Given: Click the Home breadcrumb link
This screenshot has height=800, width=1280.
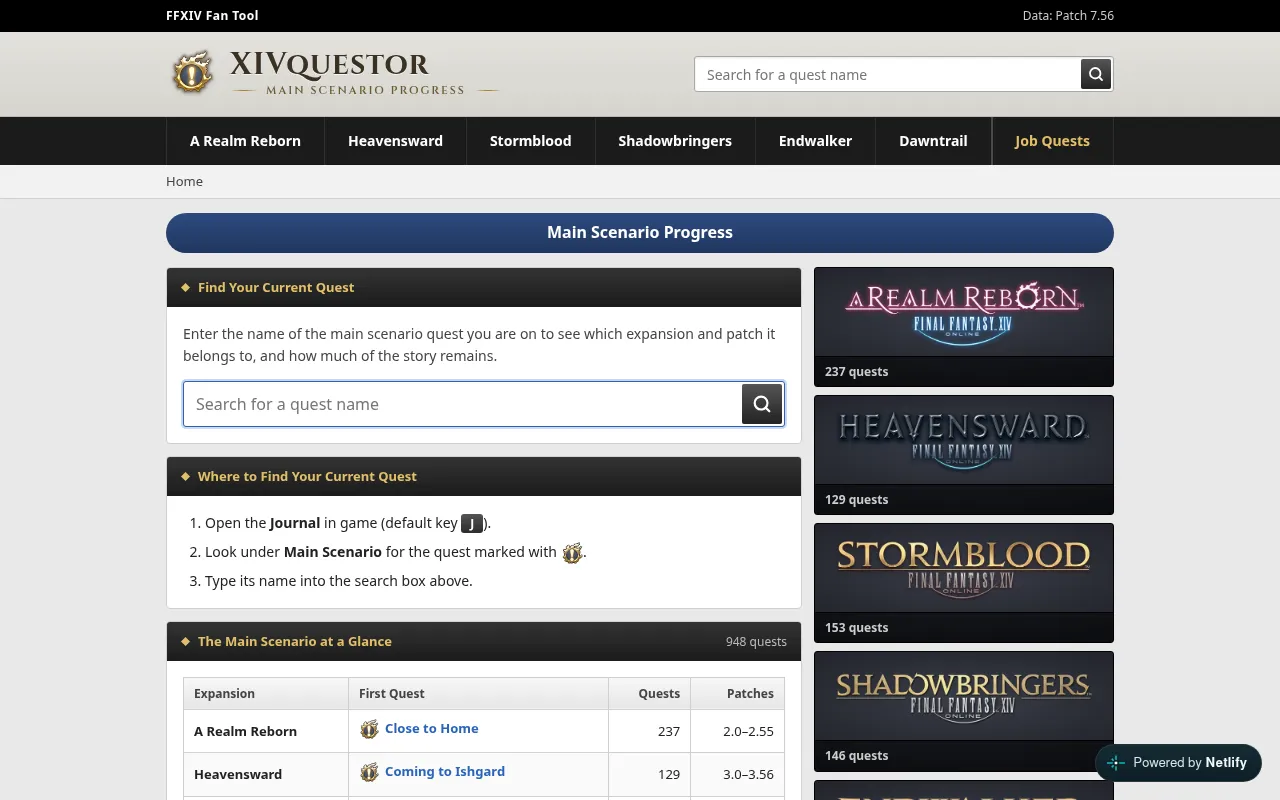Looking at the screenshot, I should (184, 181).
